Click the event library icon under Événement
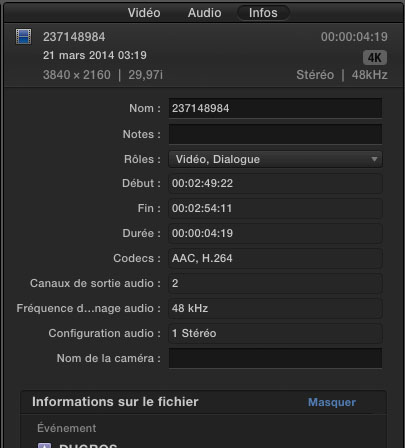The image size is (405, 448). (x=44, y=445)
